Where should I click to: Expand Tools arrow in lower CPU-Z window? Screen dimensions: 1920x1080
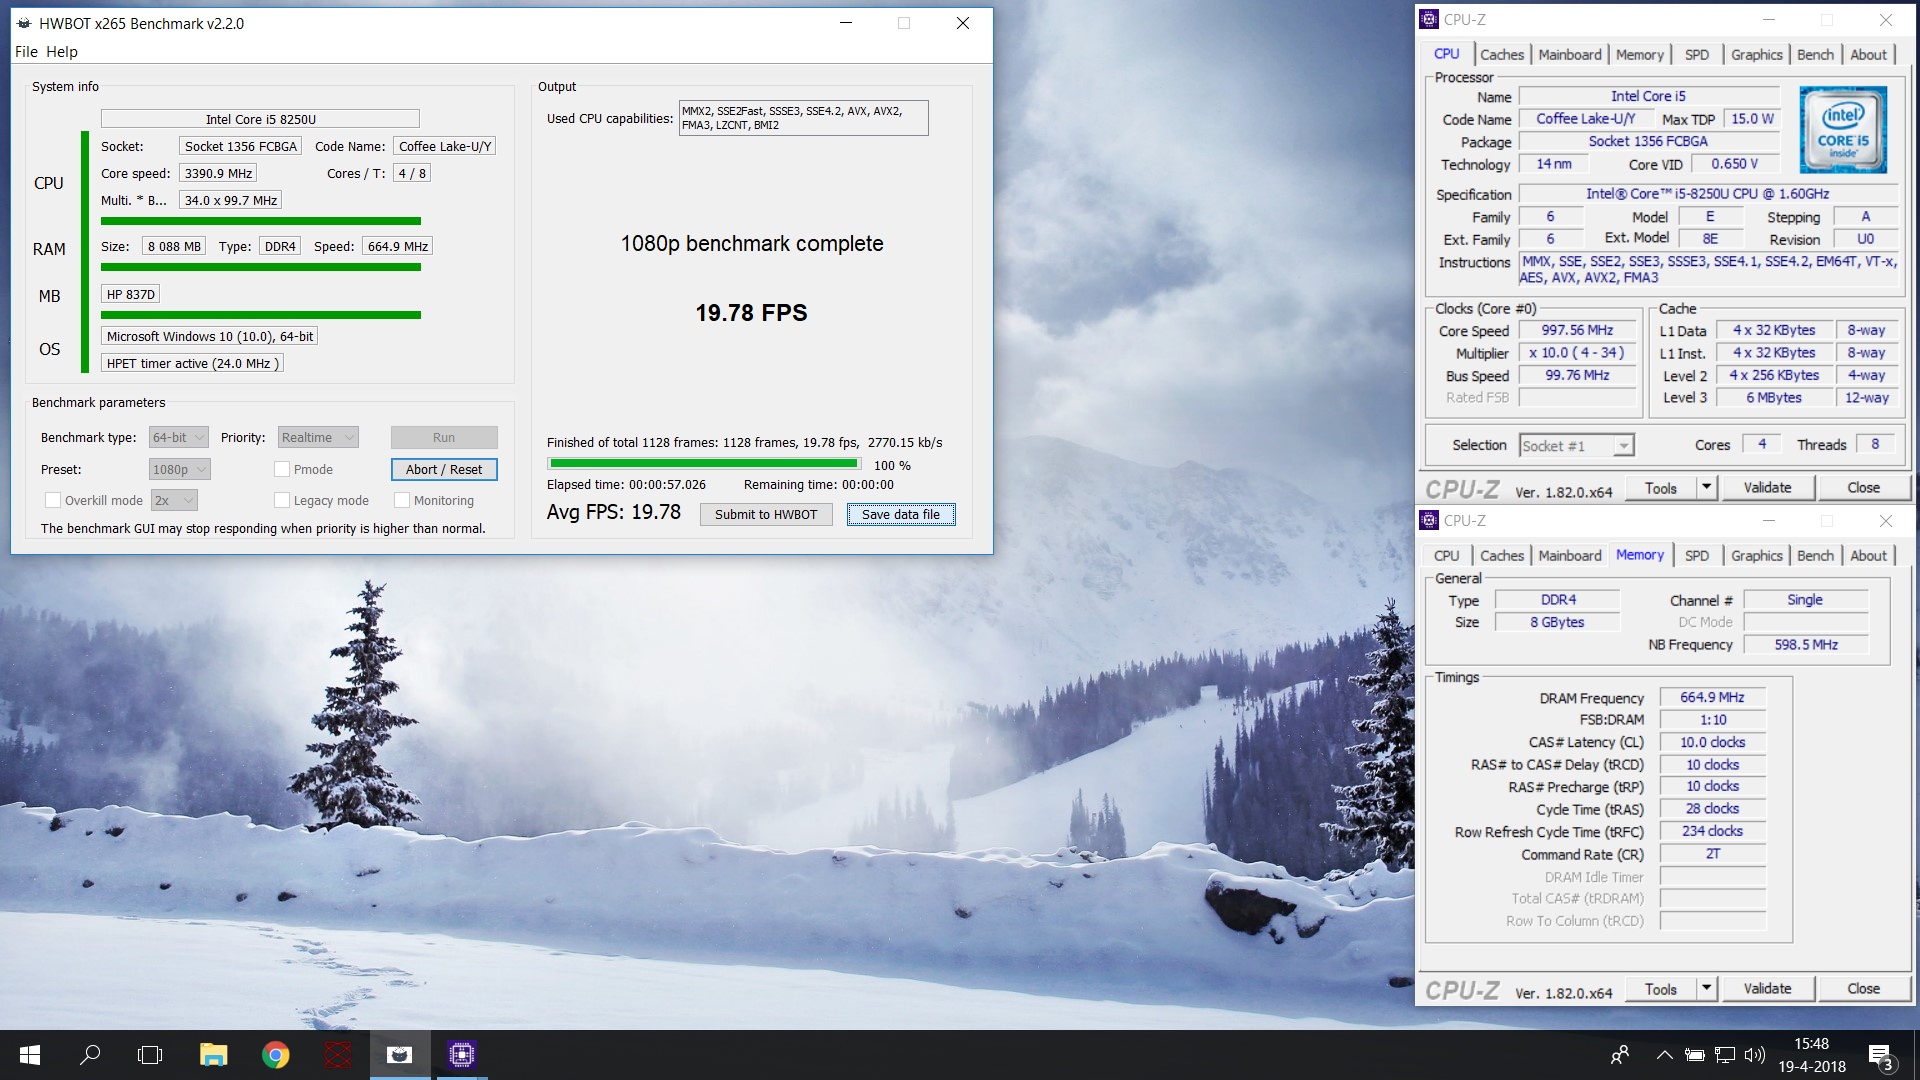pos(1707,989)
